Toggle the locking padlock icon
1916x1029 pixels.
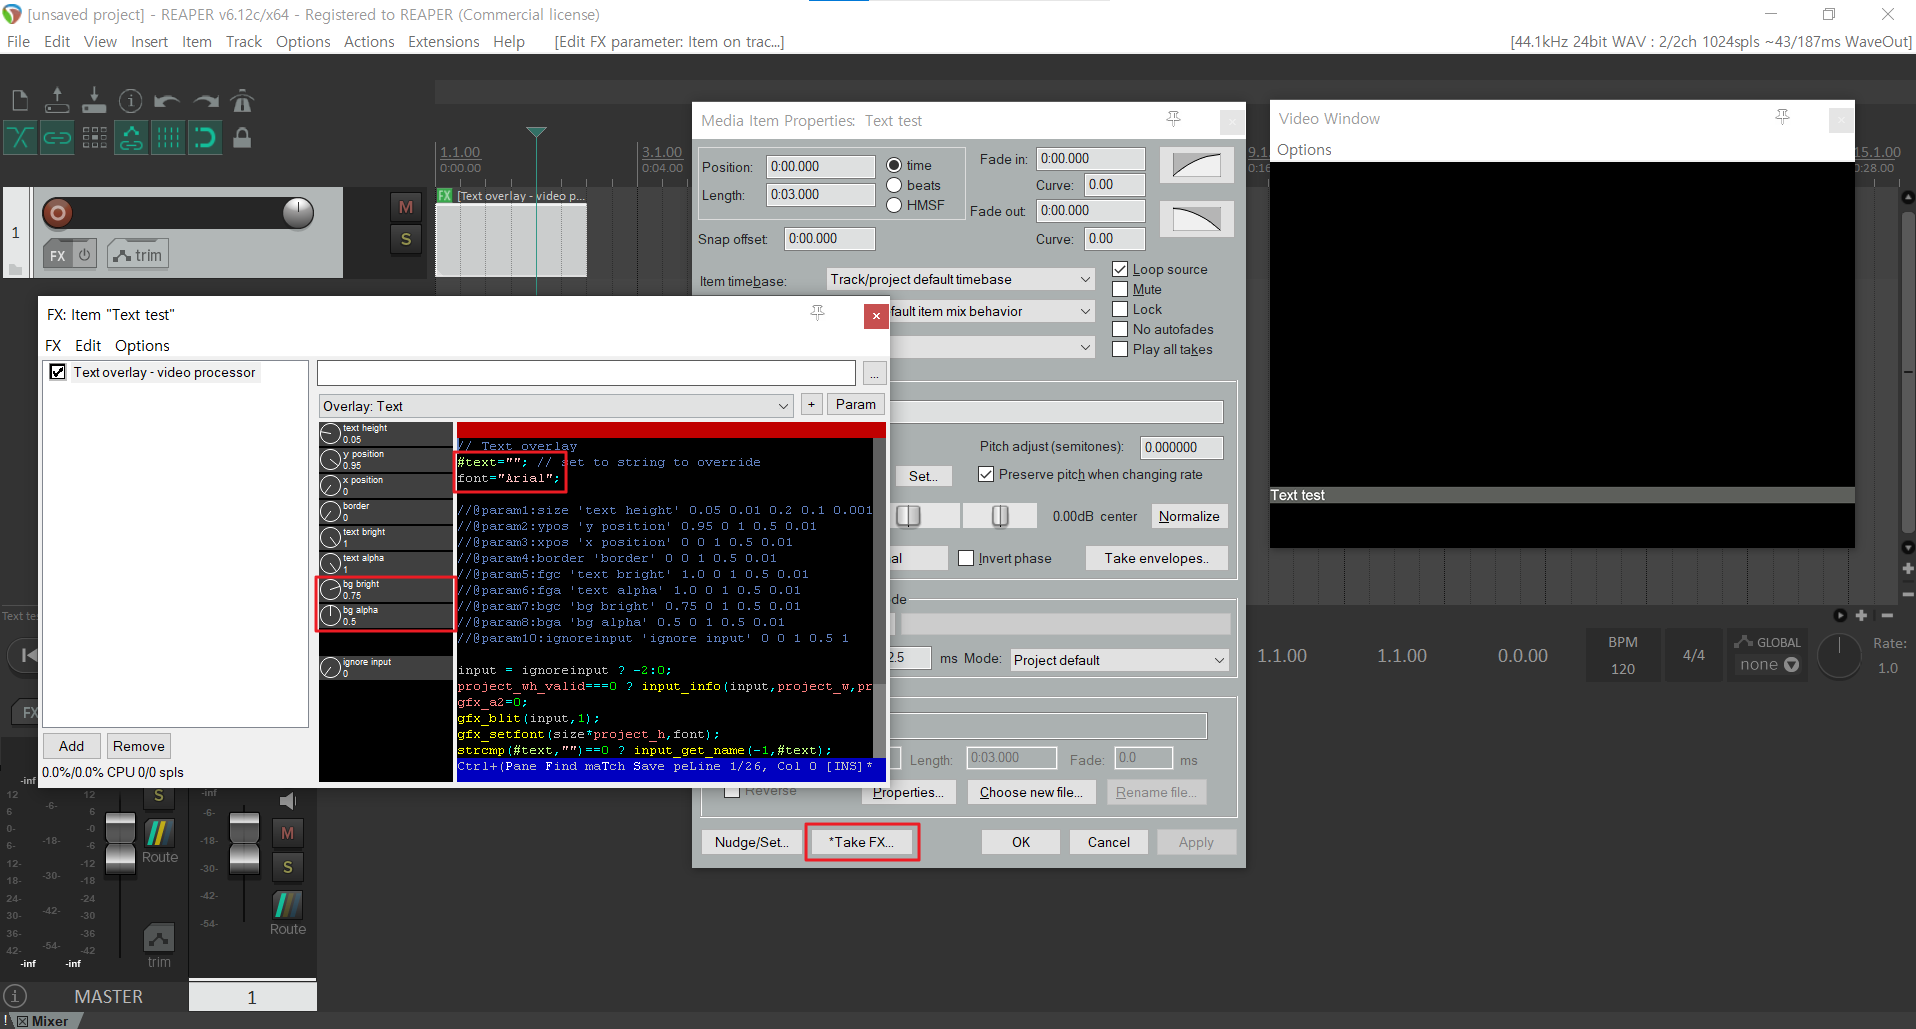click(242, 137)
